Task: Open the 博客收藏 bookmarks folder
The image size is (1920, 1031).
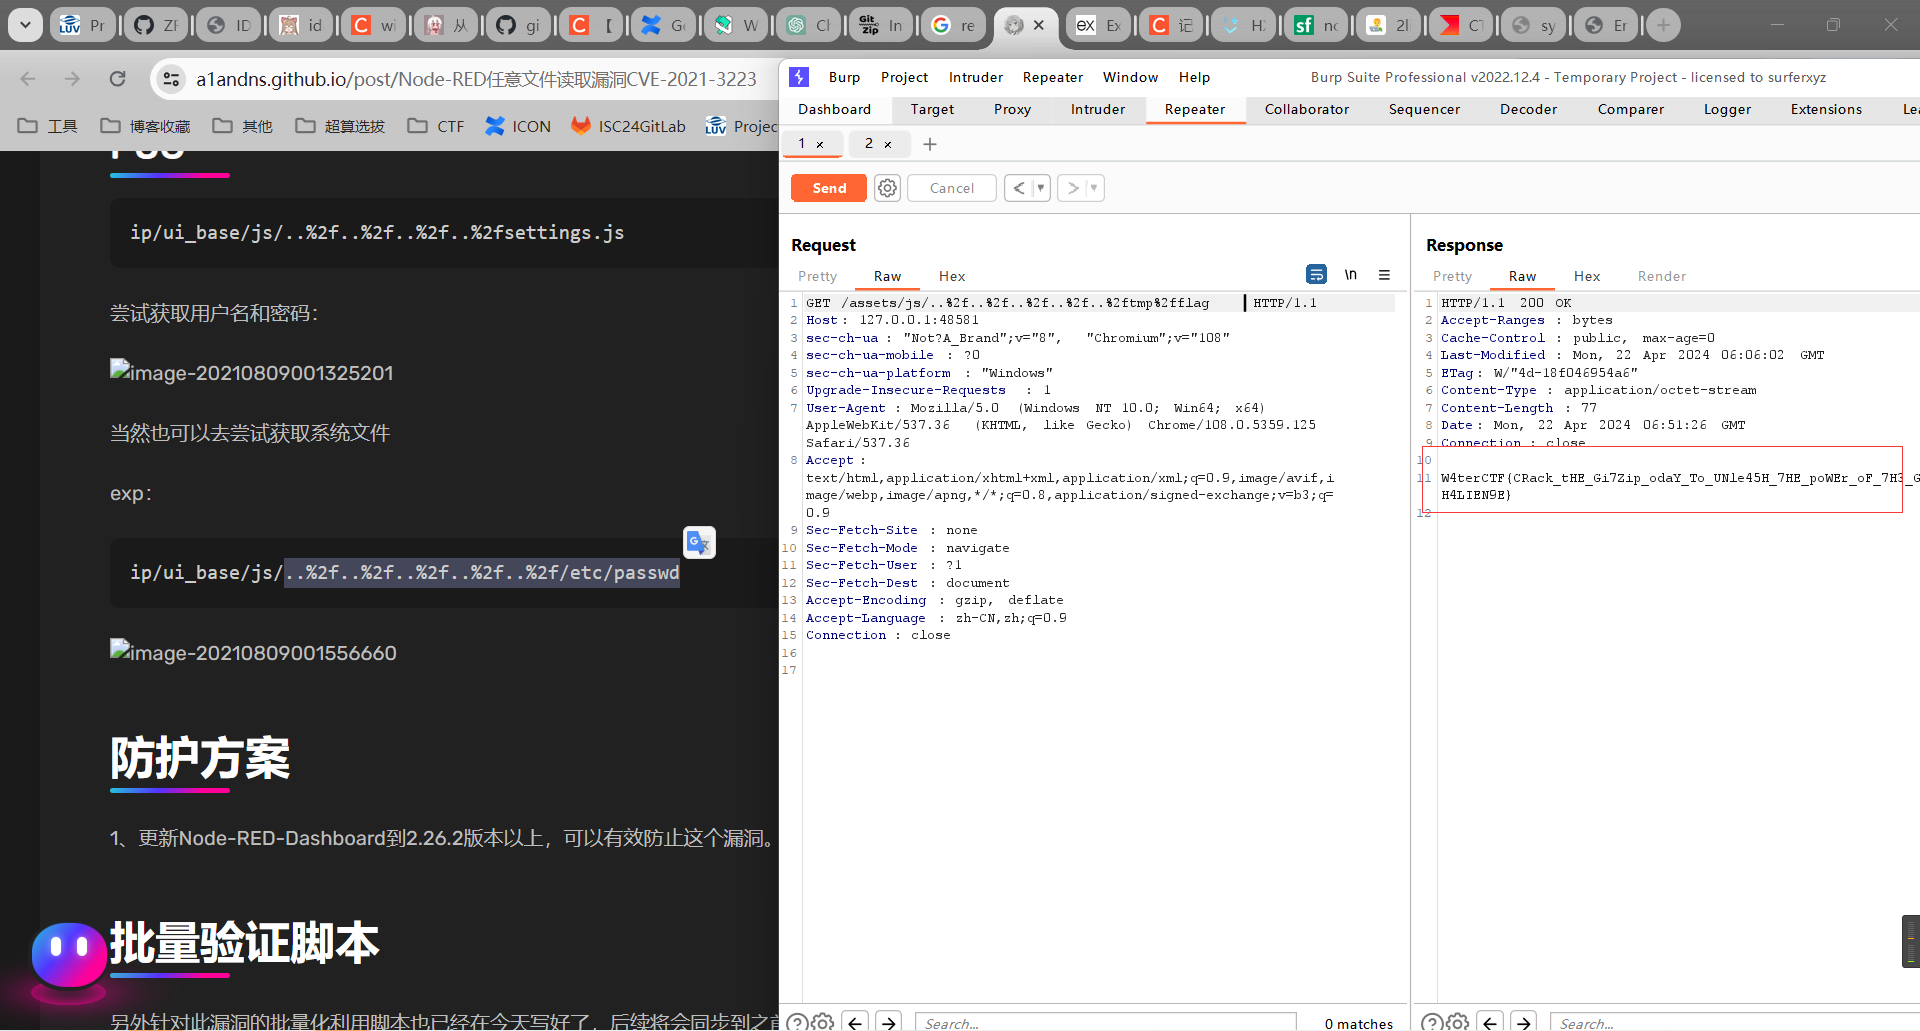Action: (146, 126)
